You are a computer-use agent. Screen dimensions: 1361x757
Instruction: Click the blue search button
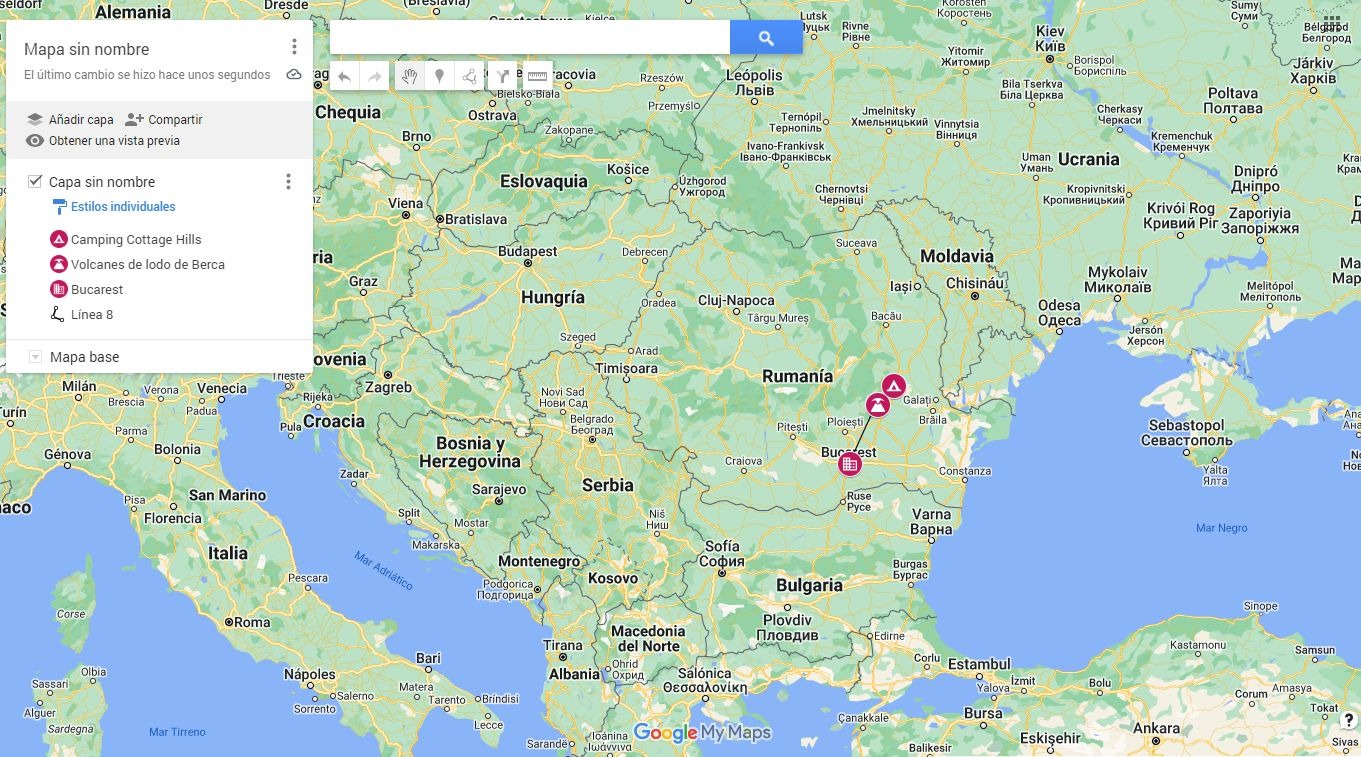pos(766,38)
